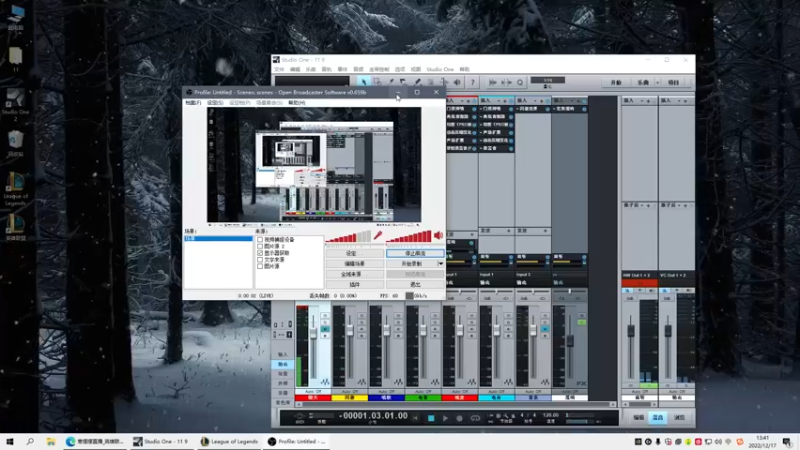Screen dimensions: 800x450
Task: Open the 帮助(H) menu in OBS
Action: pos(296,103)
